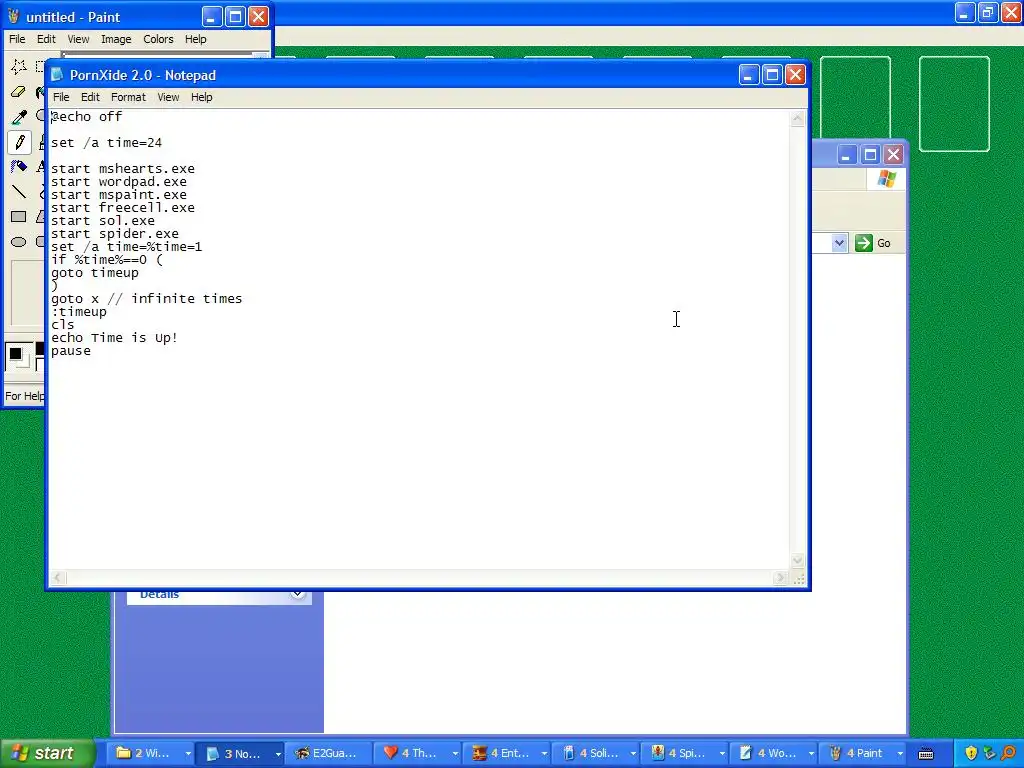The image size is (1024, 768).
Task: Click Notepad's vertical scrollbar up arrow
Action: tap(797, 118)
